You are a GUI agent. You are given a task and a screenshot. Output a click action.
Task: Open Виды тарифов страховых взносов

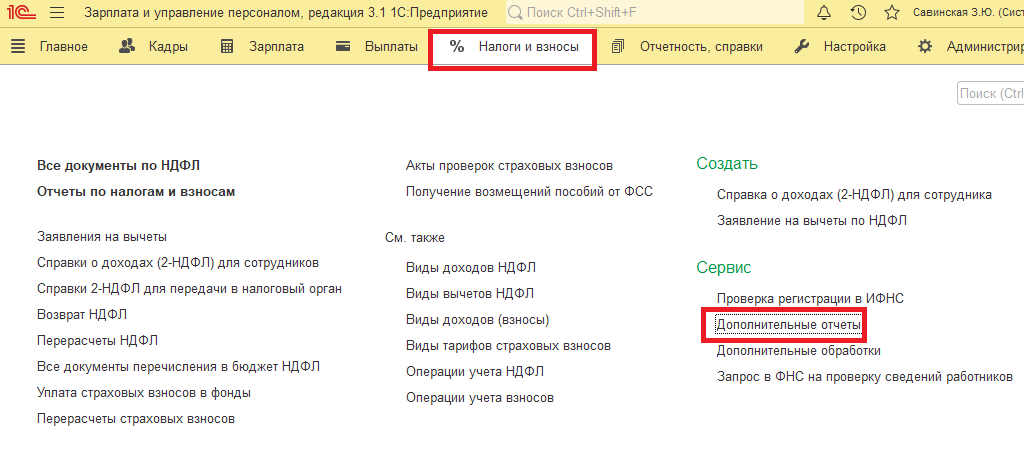coord(508,345)
